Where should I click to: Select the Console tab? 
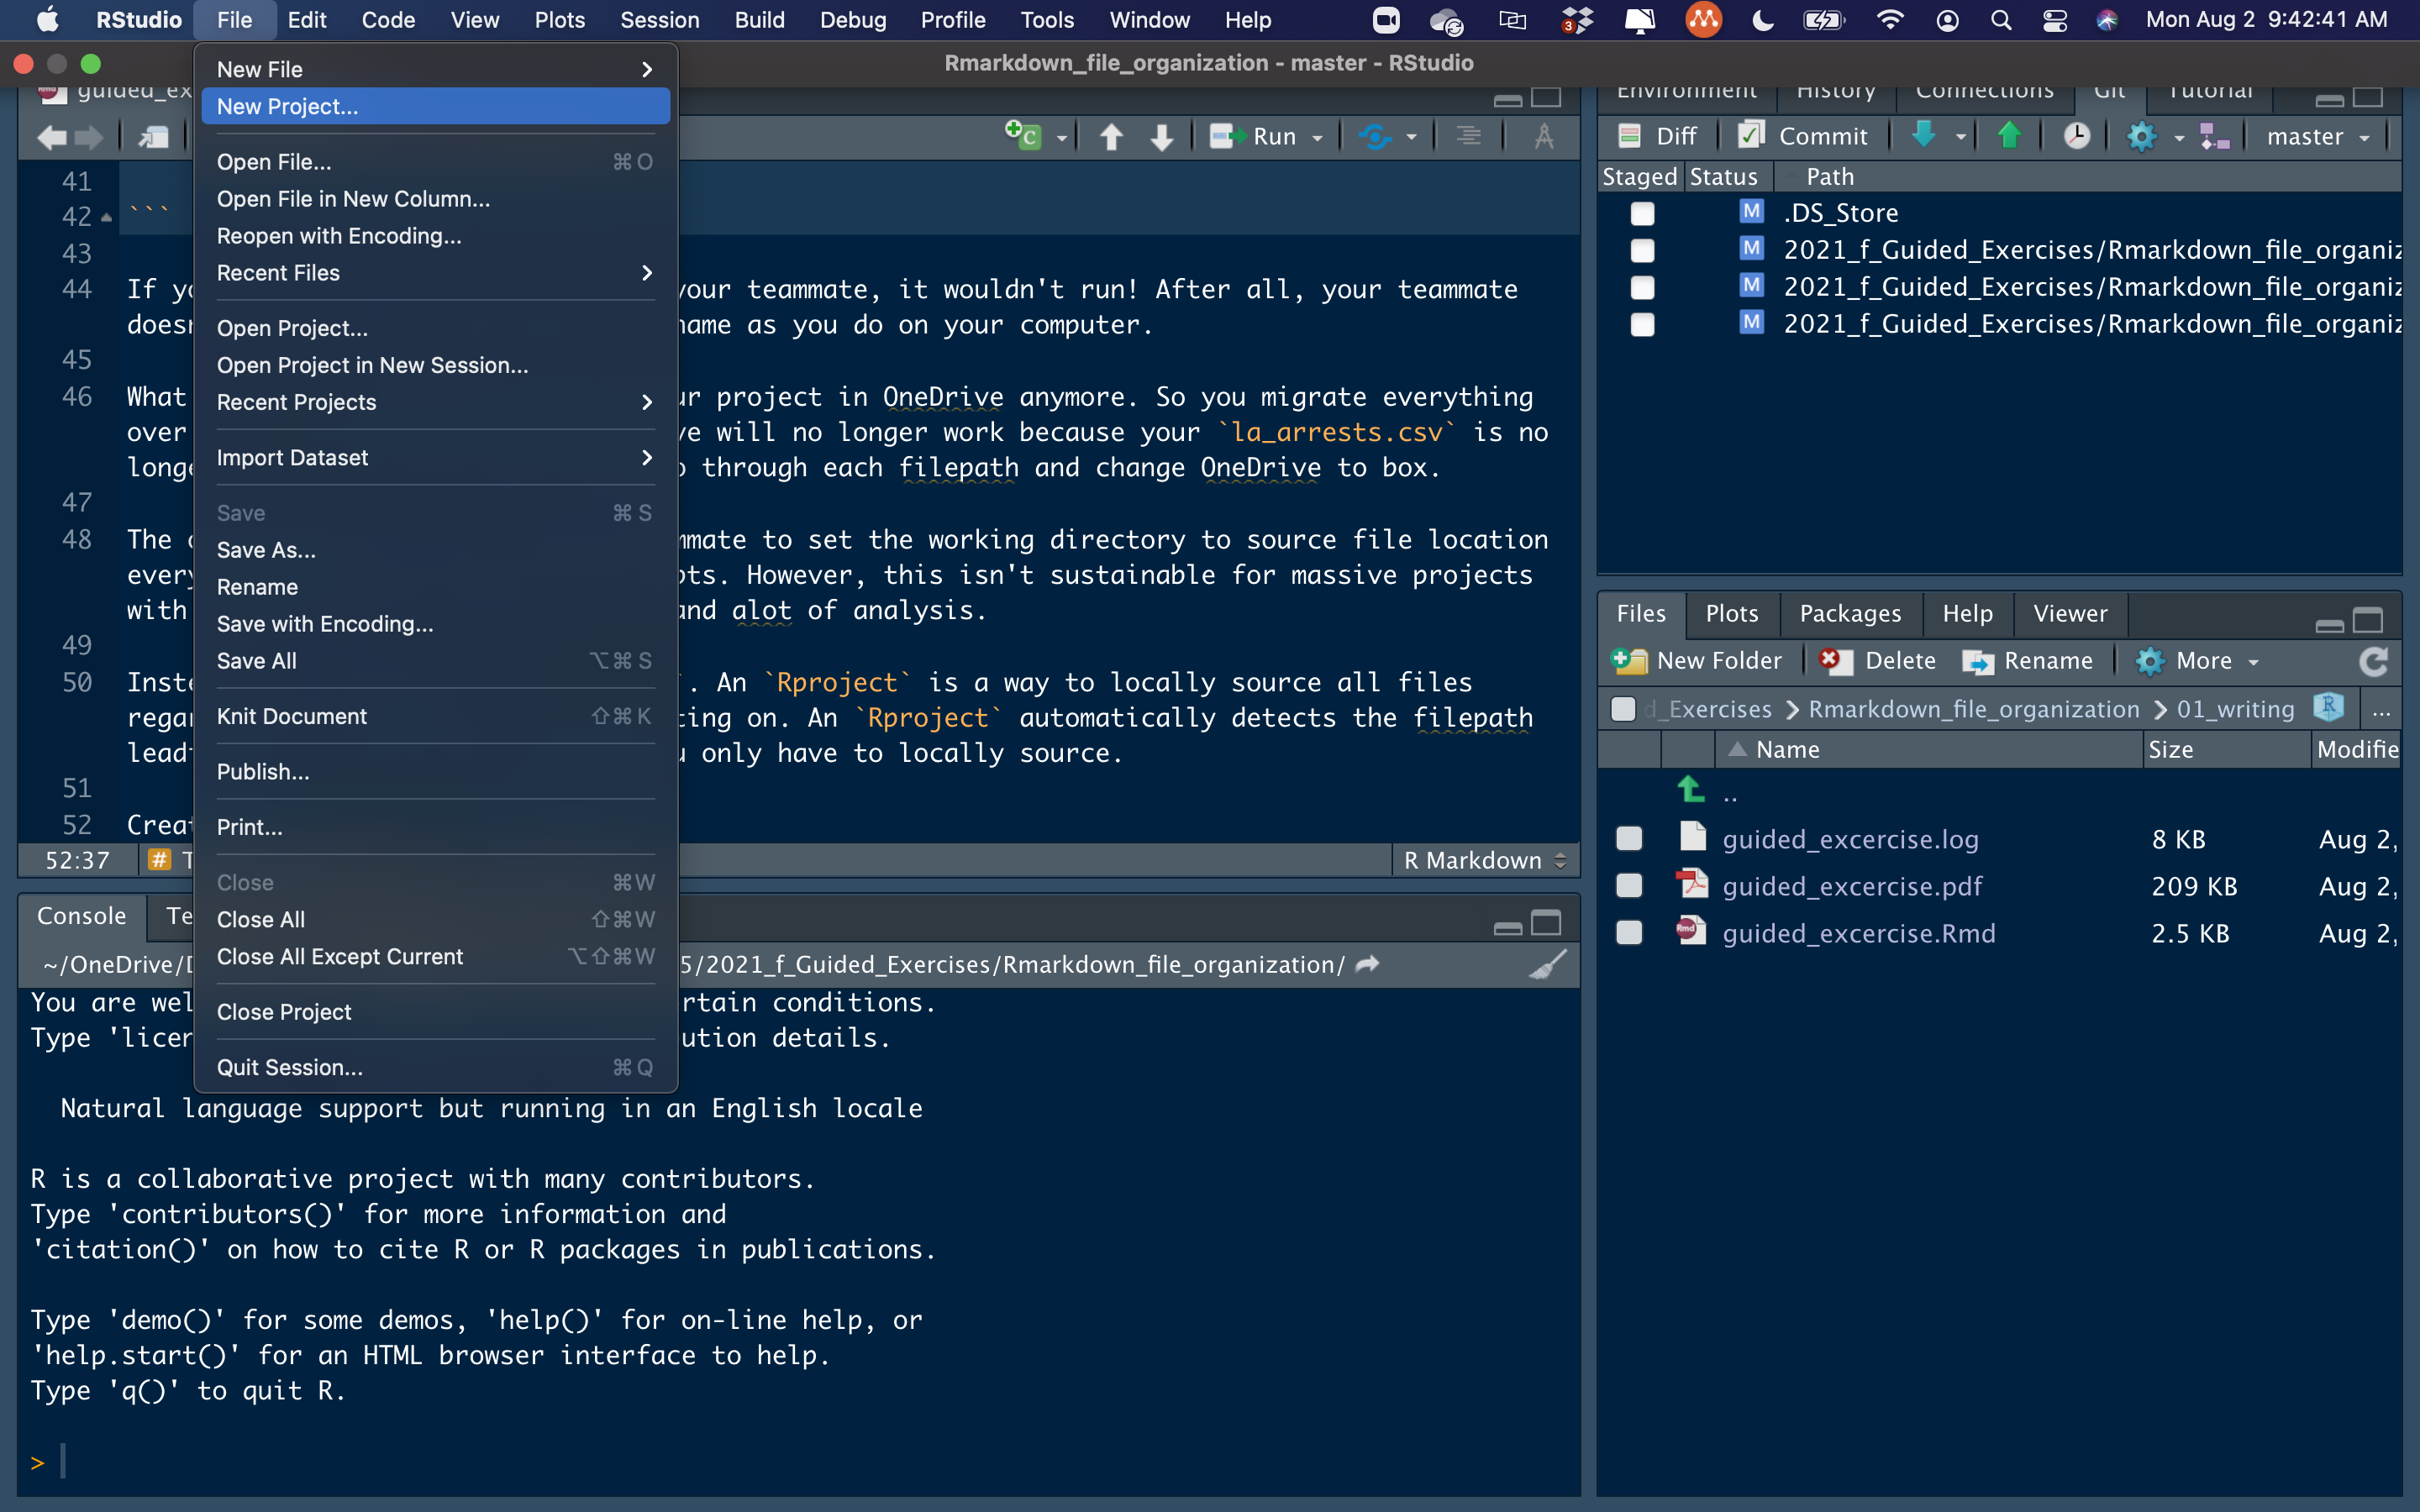coord(82,916)
